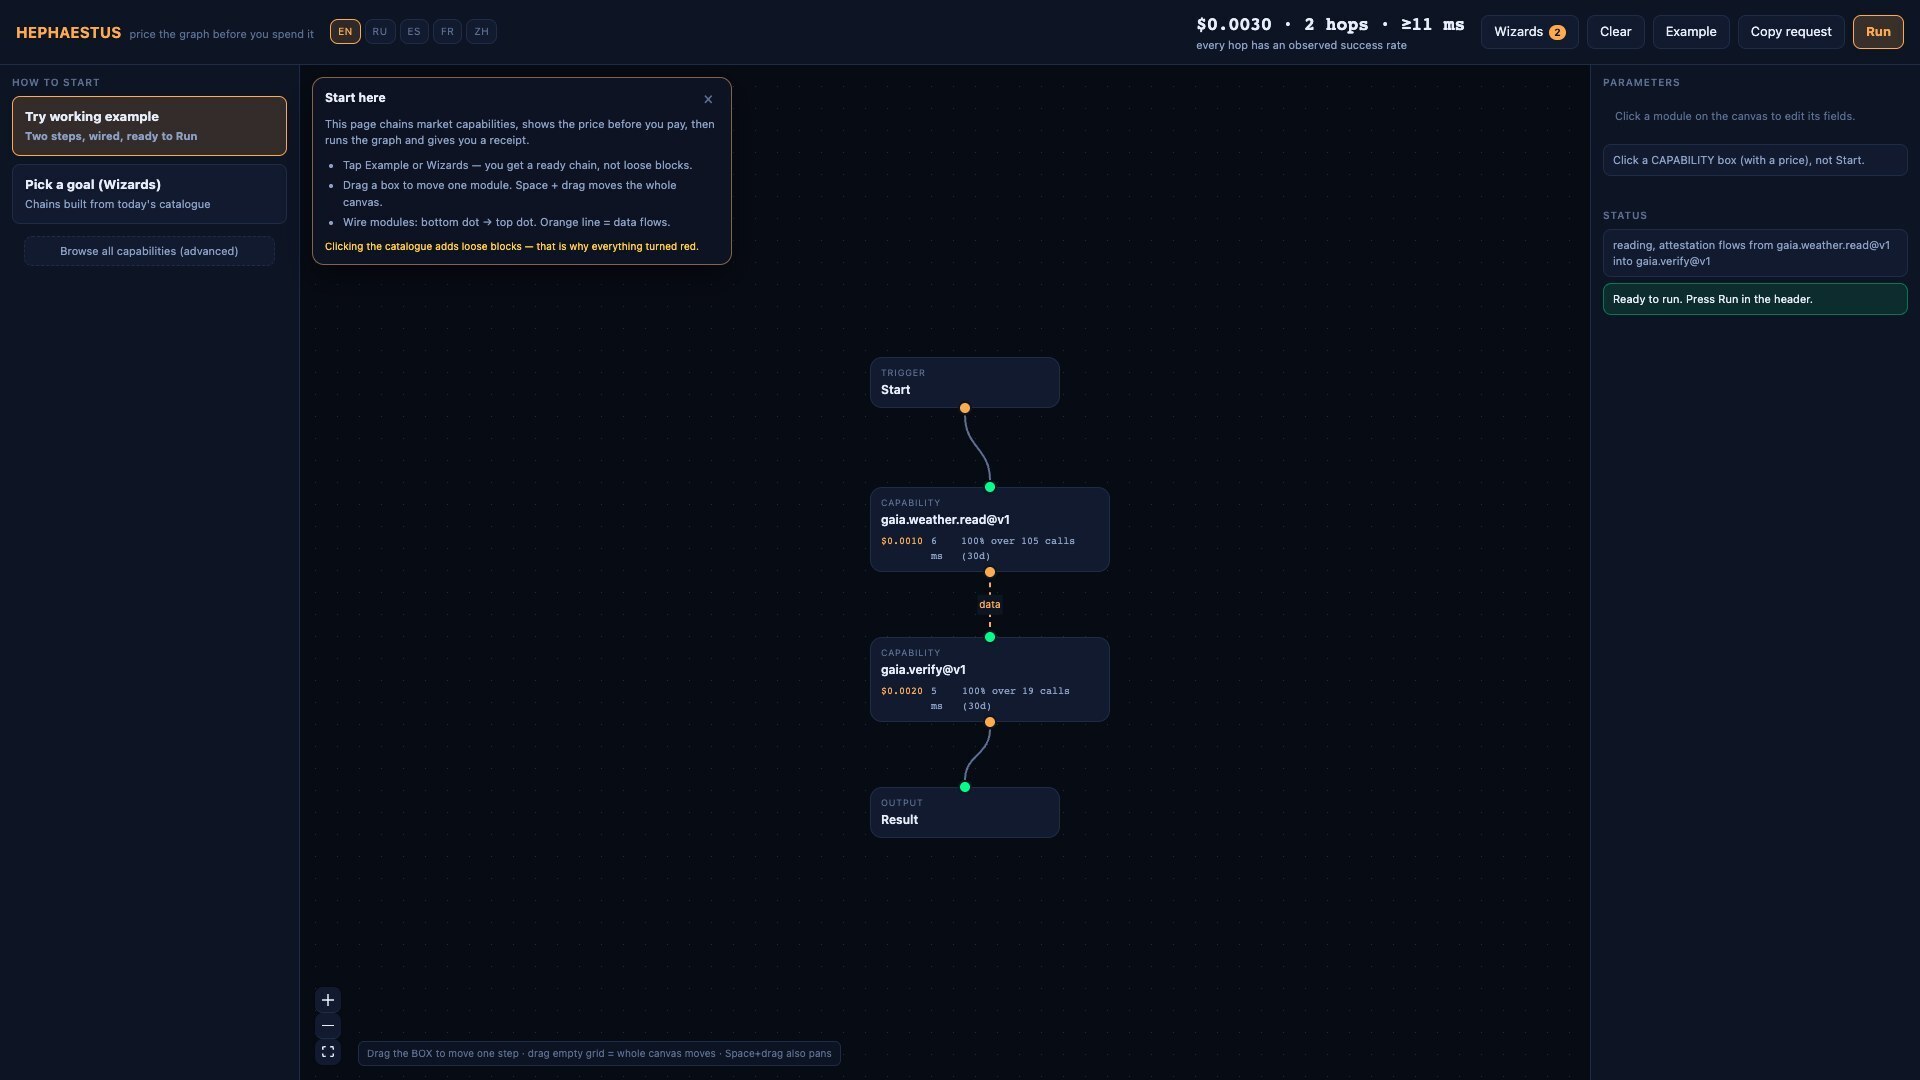The image size is (1920, 1080).
Task: Click gaia.verify@v1 green input dot
Action: point(990,637)
